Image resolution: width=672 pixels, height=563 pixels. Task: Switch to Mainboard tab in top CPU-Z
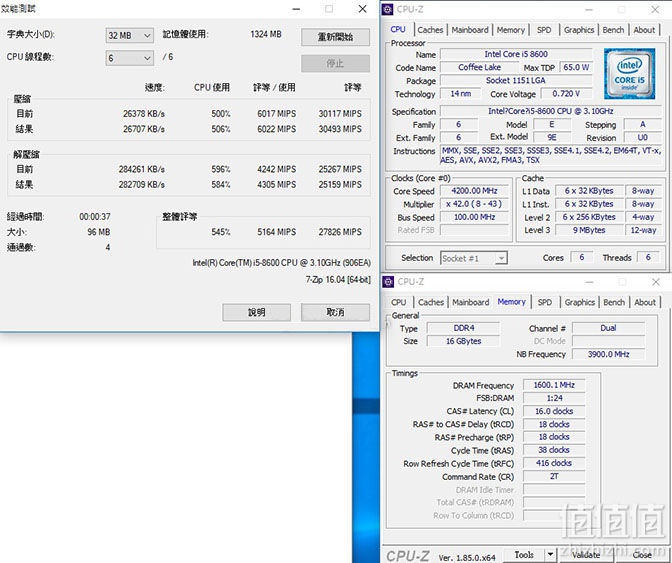coord(470,30)
